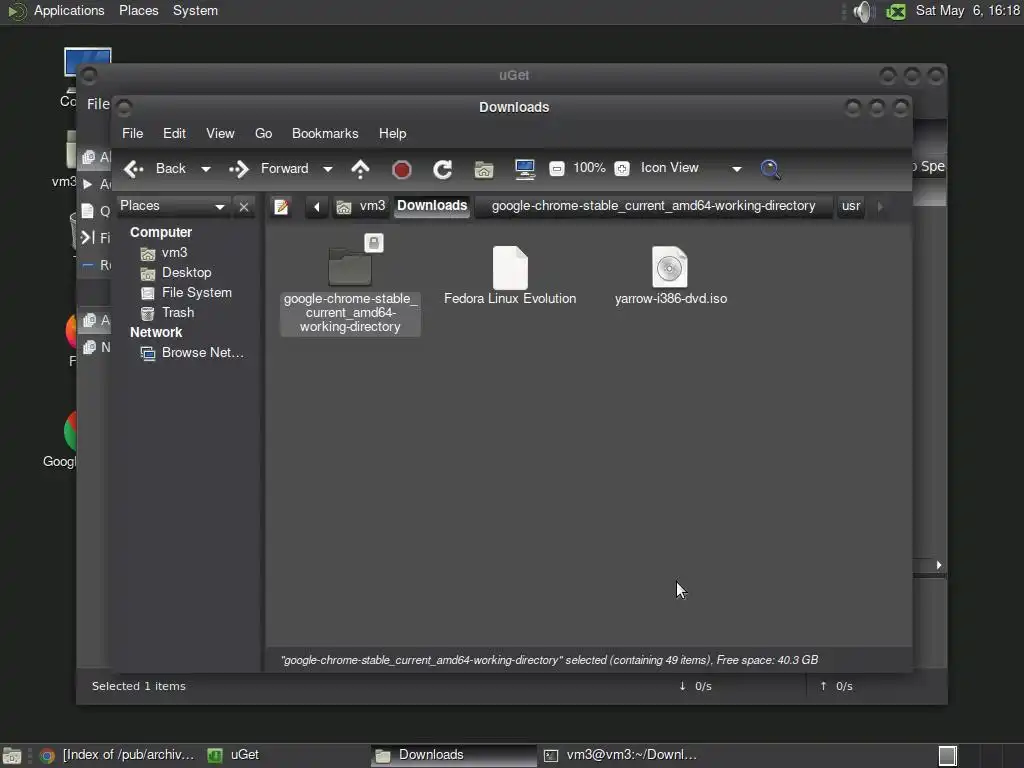Click the Fedora Linux Evolution file name label
The image size is (1024, 768).
(510, 299)
